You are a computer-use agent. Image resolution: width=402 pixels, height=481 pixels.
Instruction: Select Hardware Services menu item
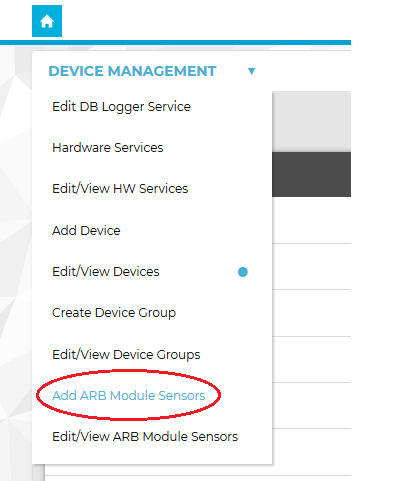click(x=108, y=147)
